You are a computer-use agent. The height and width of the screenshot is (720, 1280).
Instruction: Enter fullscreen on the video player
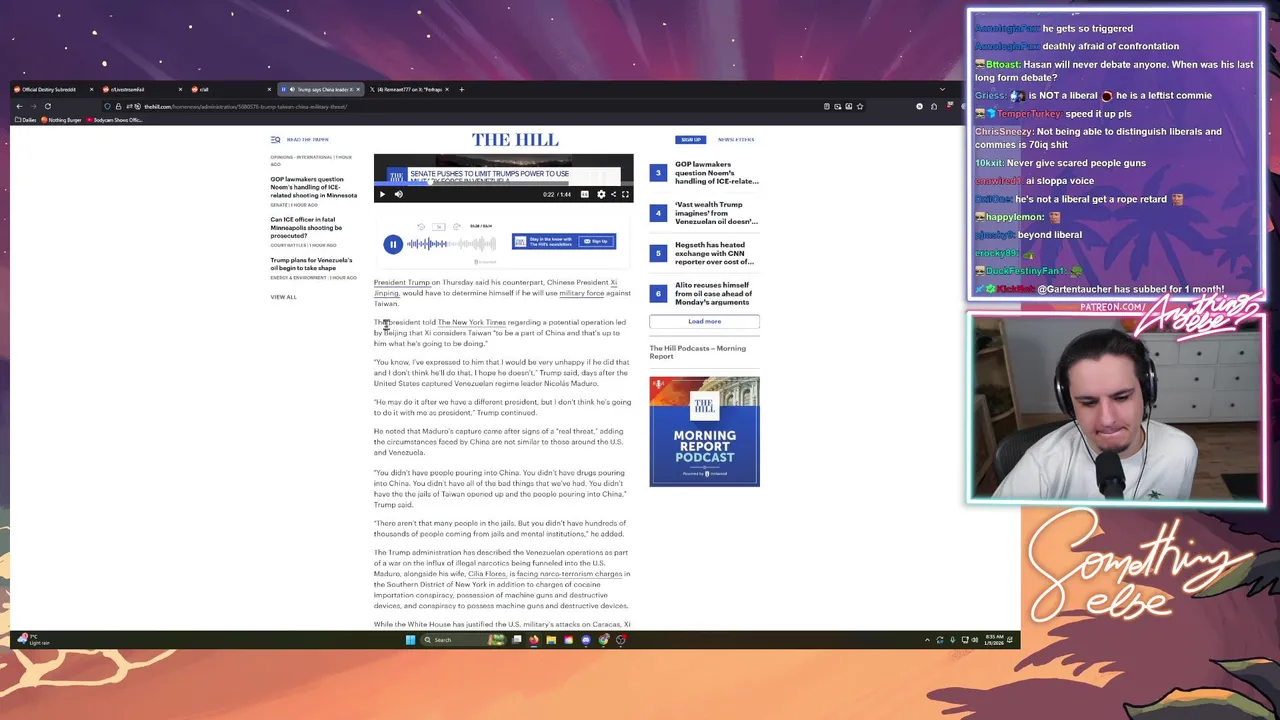[x=625, y=194]
